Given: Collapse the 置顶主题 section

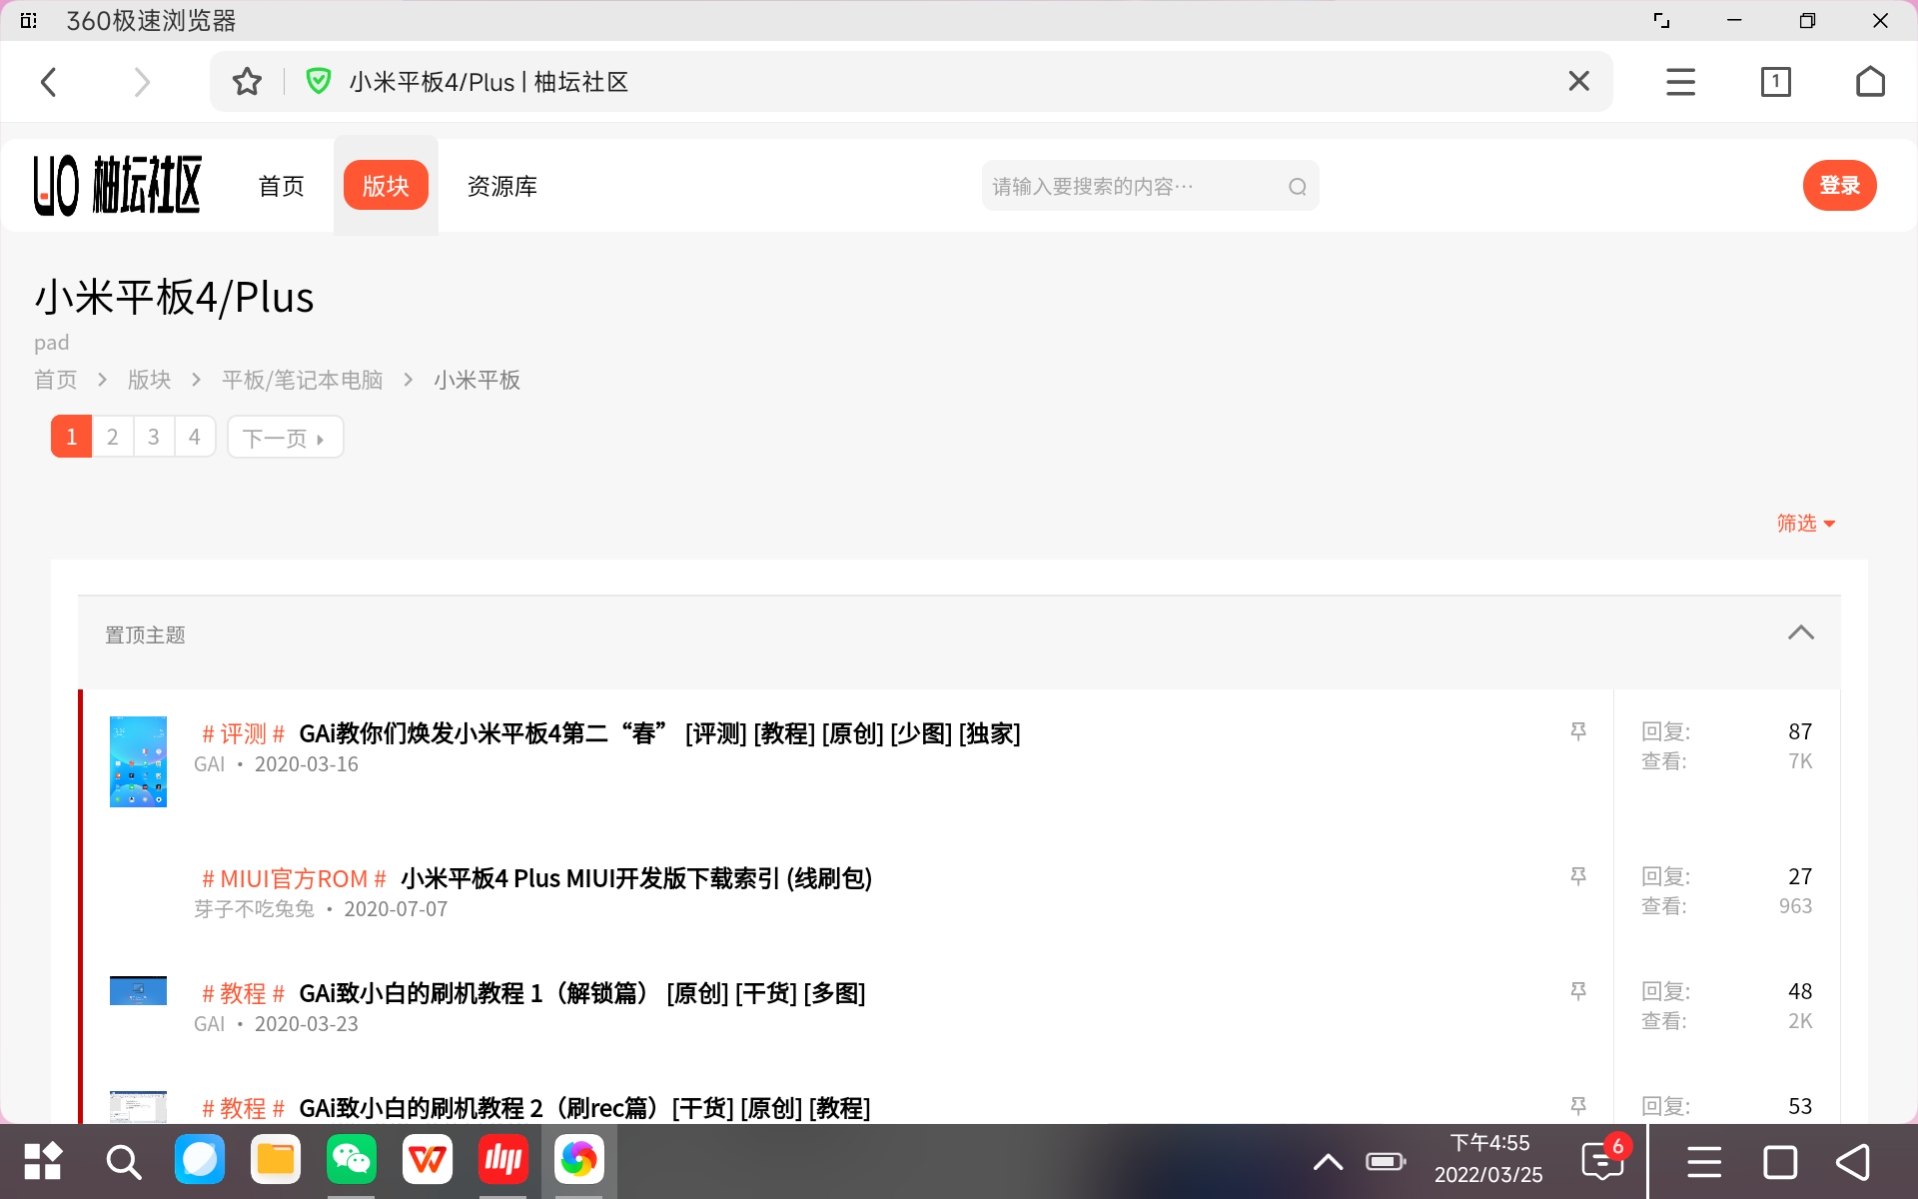Looking at the screenshot, I should [x=1800, y=633].
